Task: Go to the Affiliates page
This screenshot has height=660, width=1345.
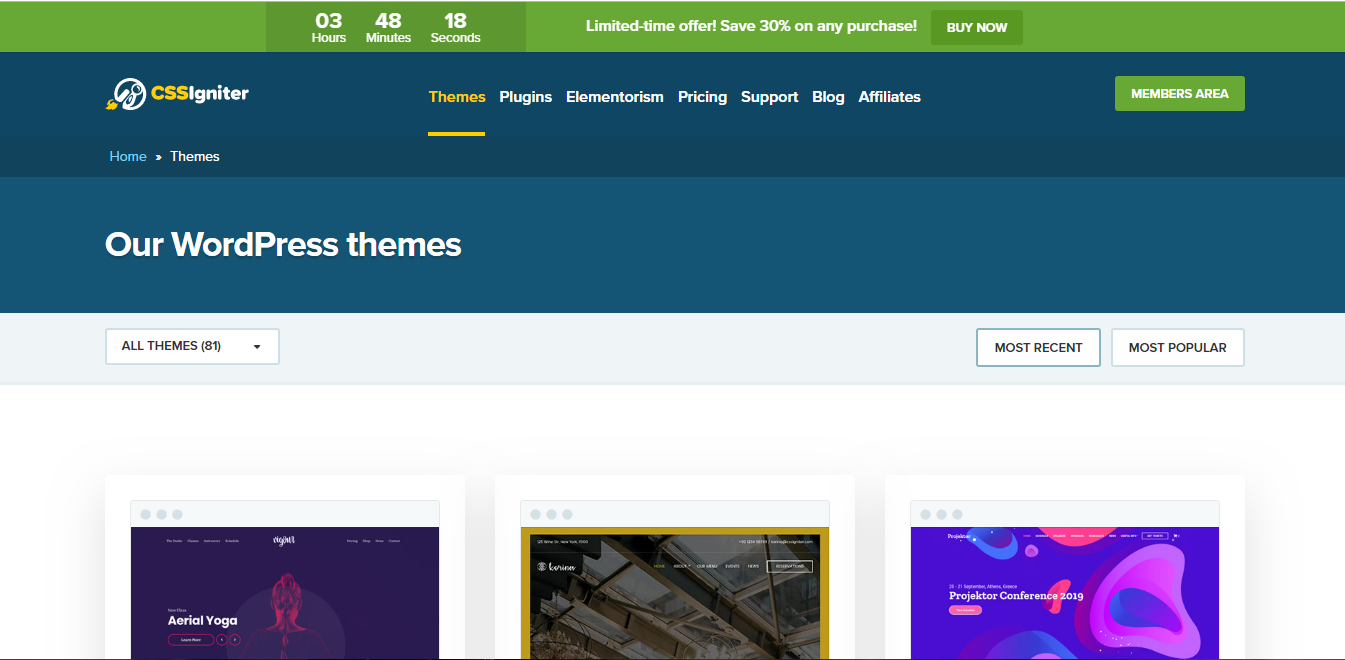Action: (889, 97)
